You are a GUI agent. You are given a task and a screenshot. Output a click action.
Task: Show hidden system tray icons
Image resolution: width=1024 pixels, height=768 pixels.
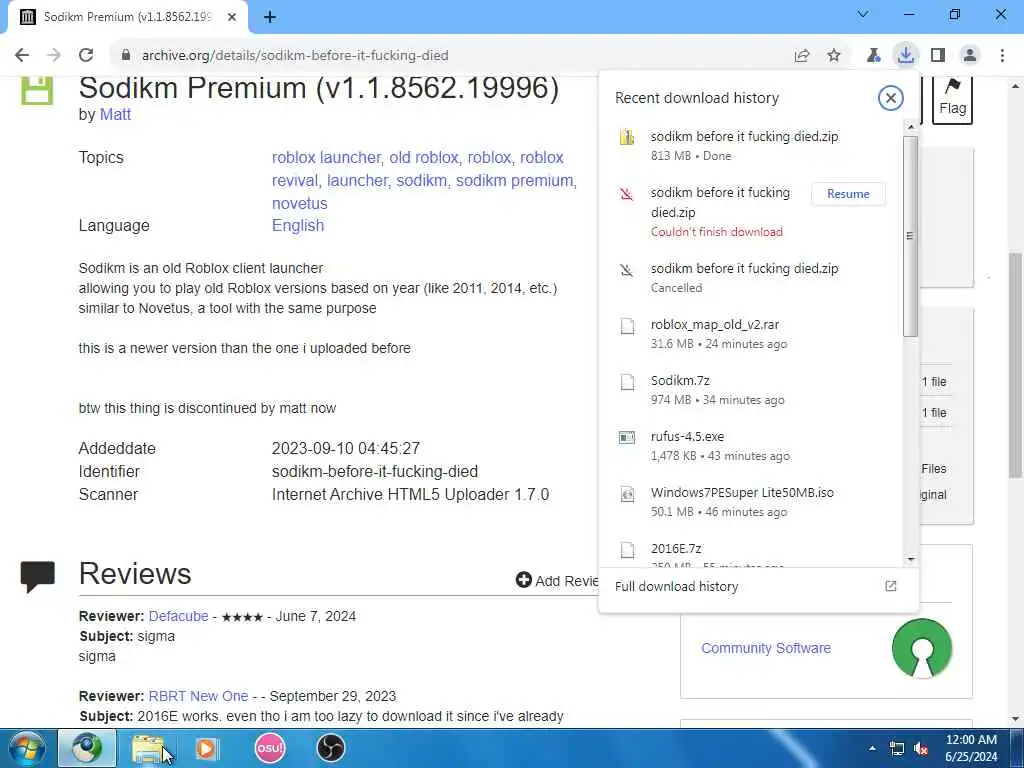click(872, 748)
